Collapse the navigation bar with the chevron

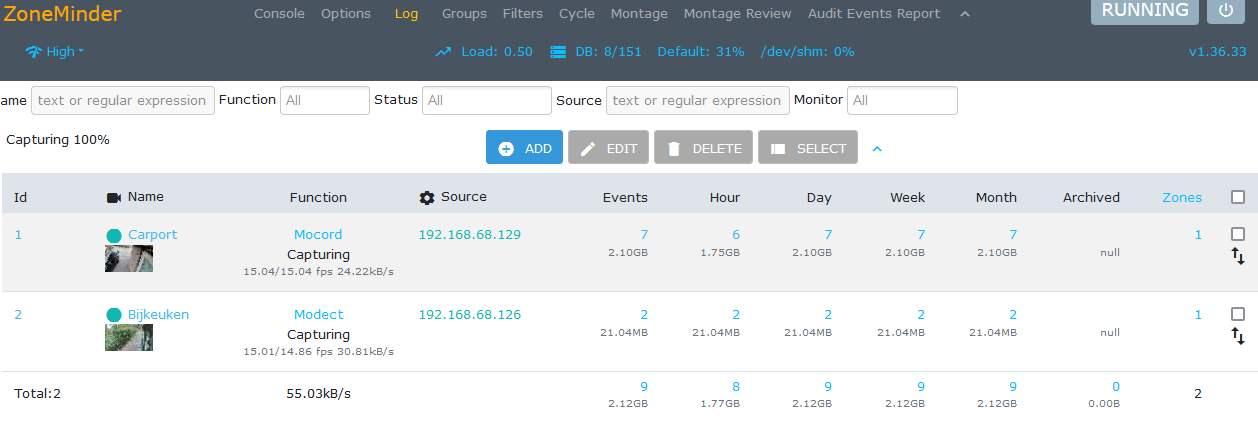(x=965, y=14)
